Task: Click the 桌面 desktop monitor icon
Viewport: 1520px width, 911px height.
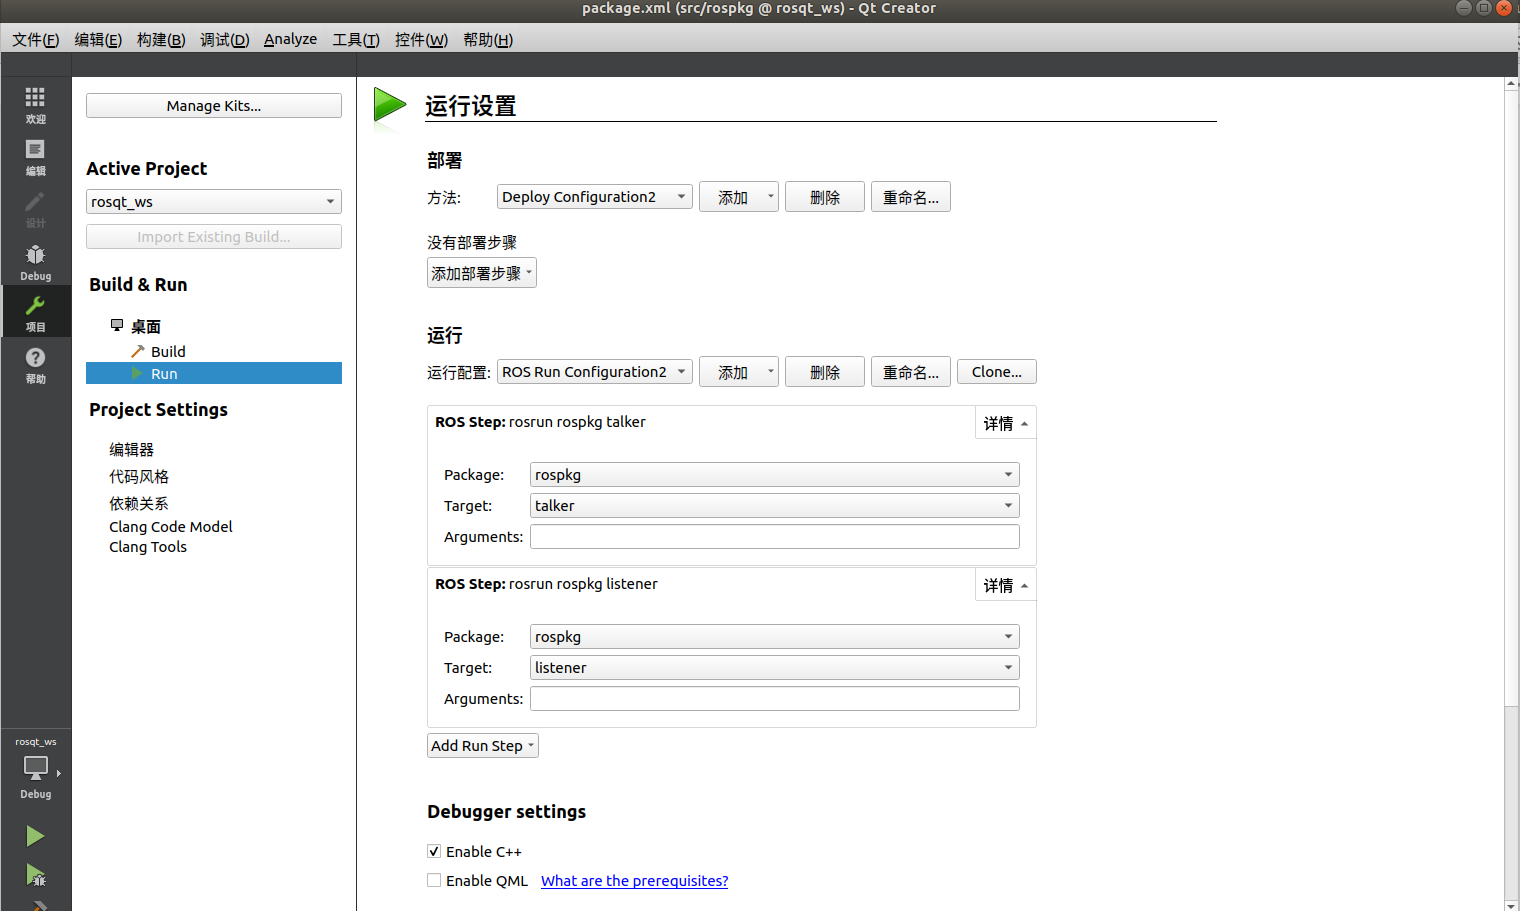Action: [x=116, y=326]
